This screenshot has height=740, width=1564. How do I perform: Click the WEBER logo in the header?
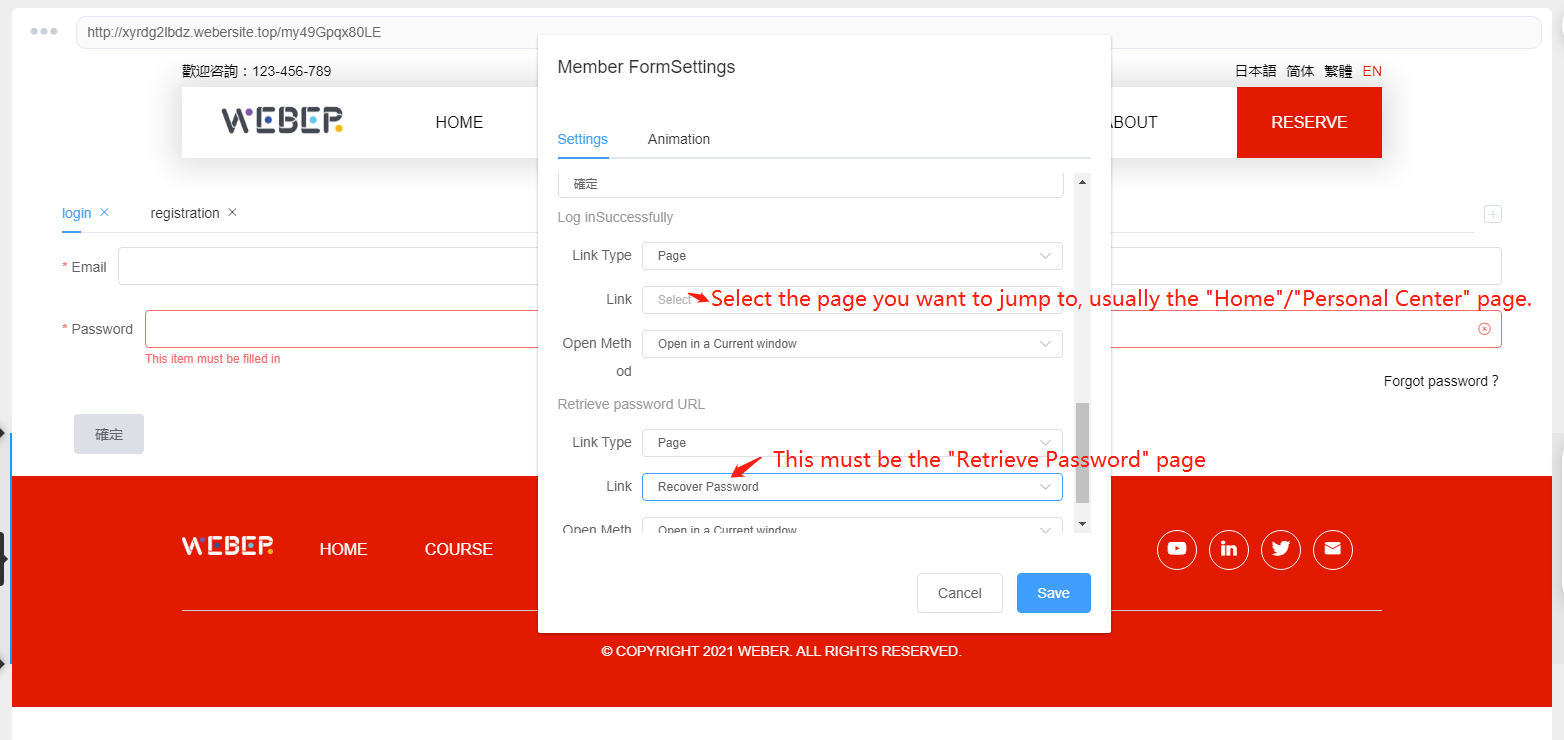[x=282, y=121]
